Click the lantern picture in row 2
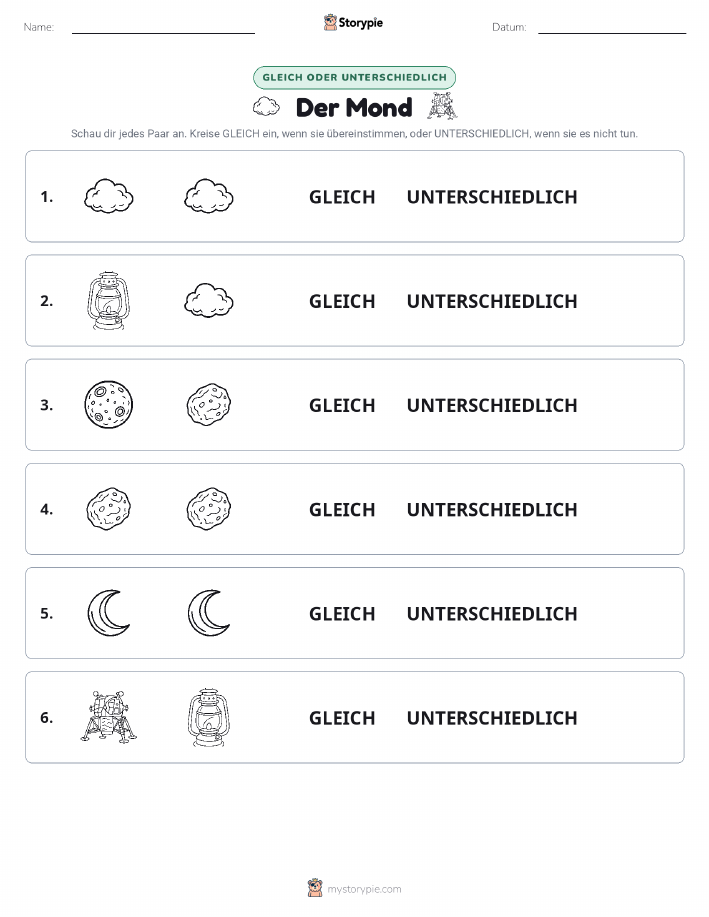Image resolution: width=709 pixels, height=917 pixels. [x=108, y=301]
